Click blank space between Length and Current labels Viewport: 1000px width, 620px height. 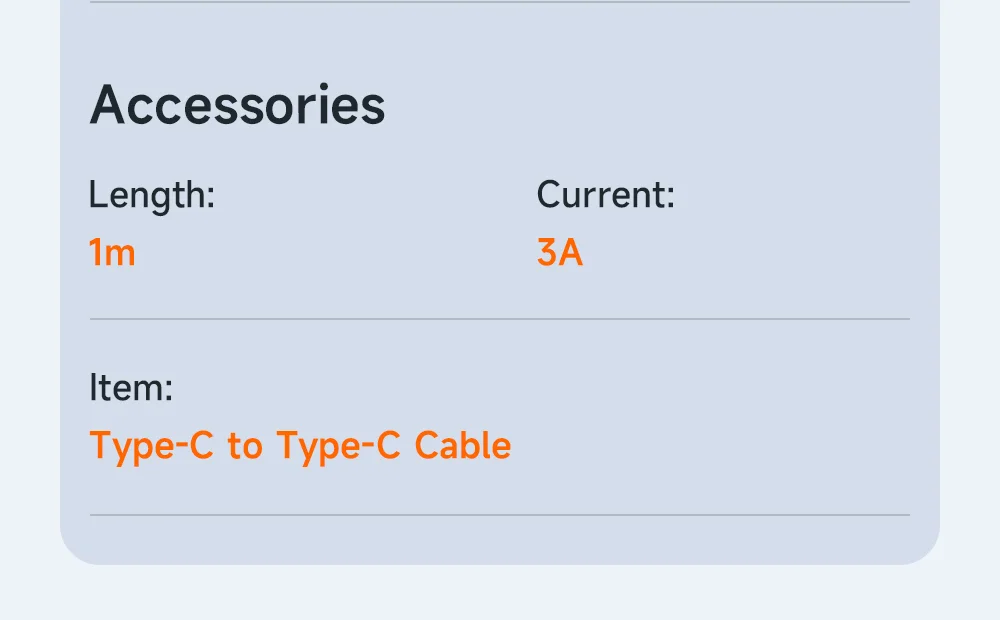pyautogui.click(x=376, y=195)
